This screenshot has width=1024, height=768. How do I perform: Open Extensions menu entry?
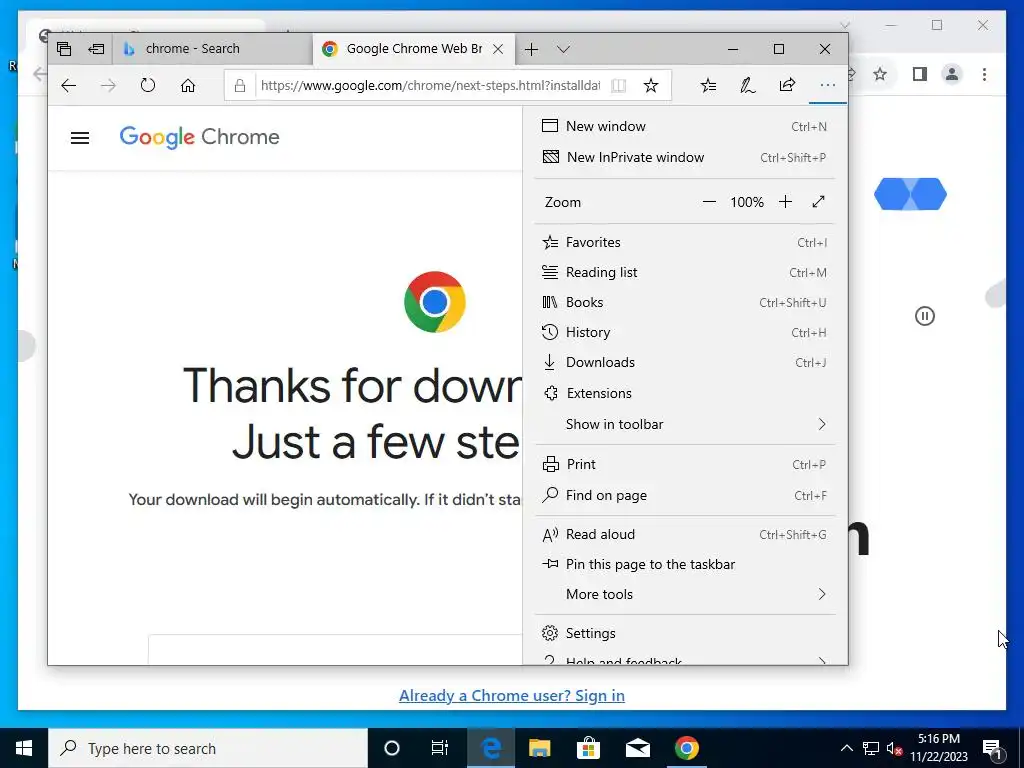pos(684,393)
